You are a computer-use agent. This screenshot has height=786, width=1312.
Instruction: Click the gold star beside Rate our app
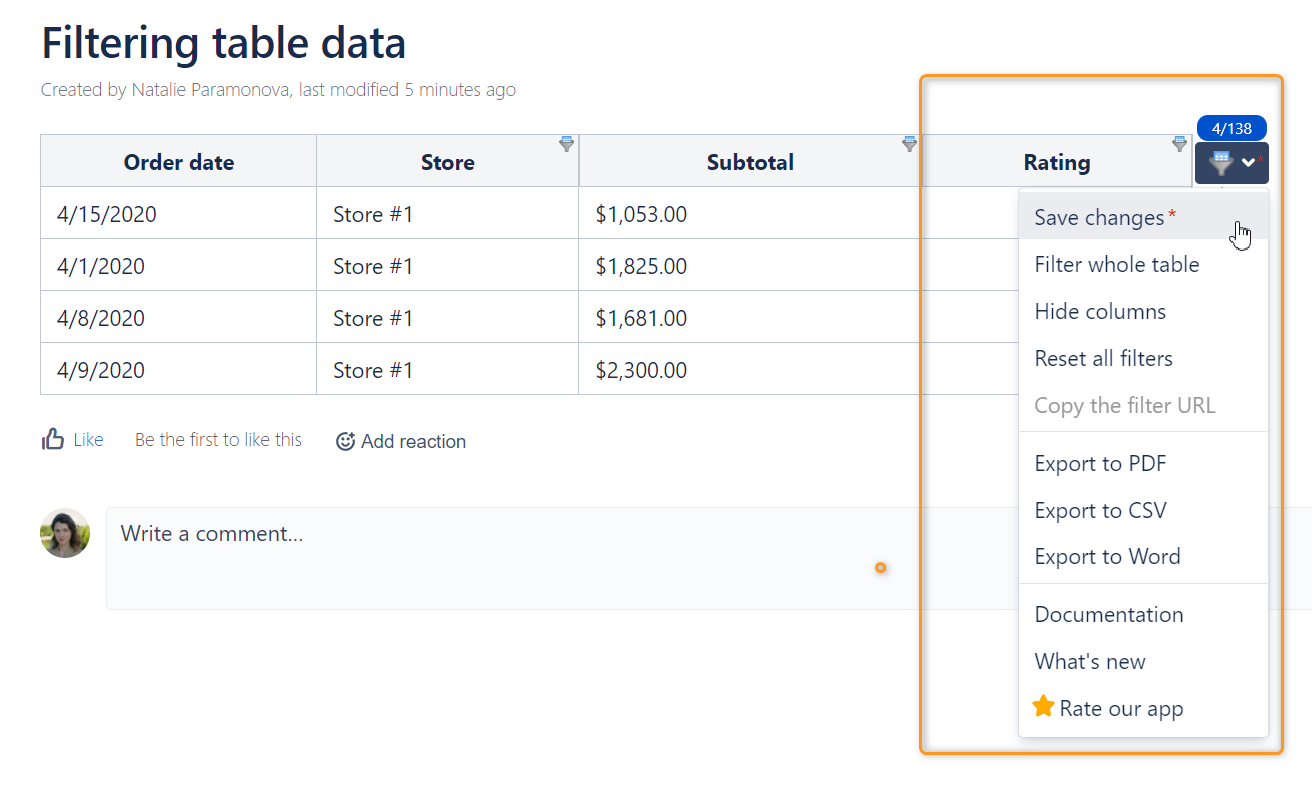(1043, 707)
